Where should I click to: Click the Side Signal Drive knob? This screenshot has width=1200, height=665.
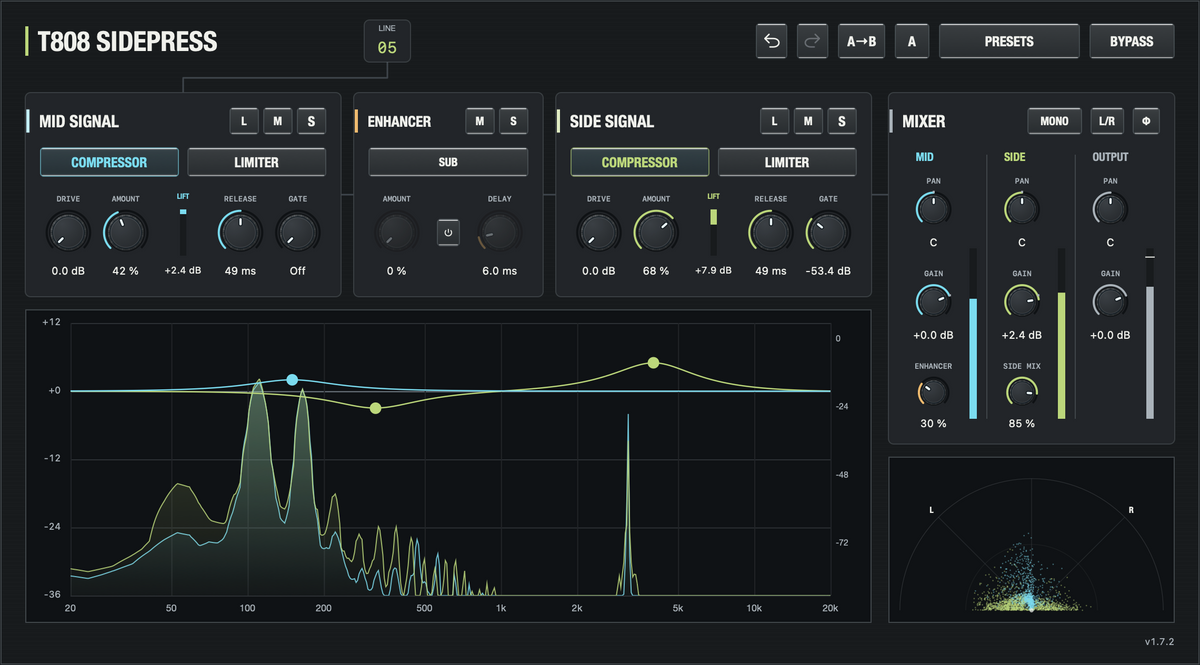pos(598,233)
